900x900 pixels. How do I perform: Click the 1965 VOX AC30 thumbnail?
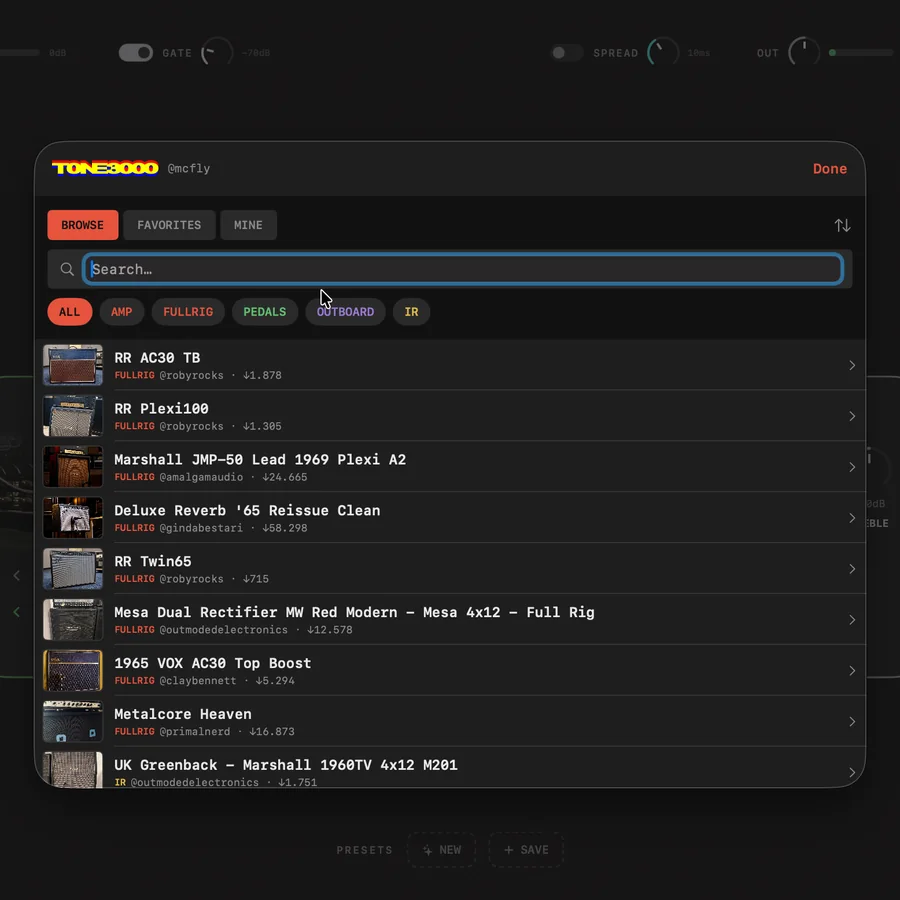73,670
